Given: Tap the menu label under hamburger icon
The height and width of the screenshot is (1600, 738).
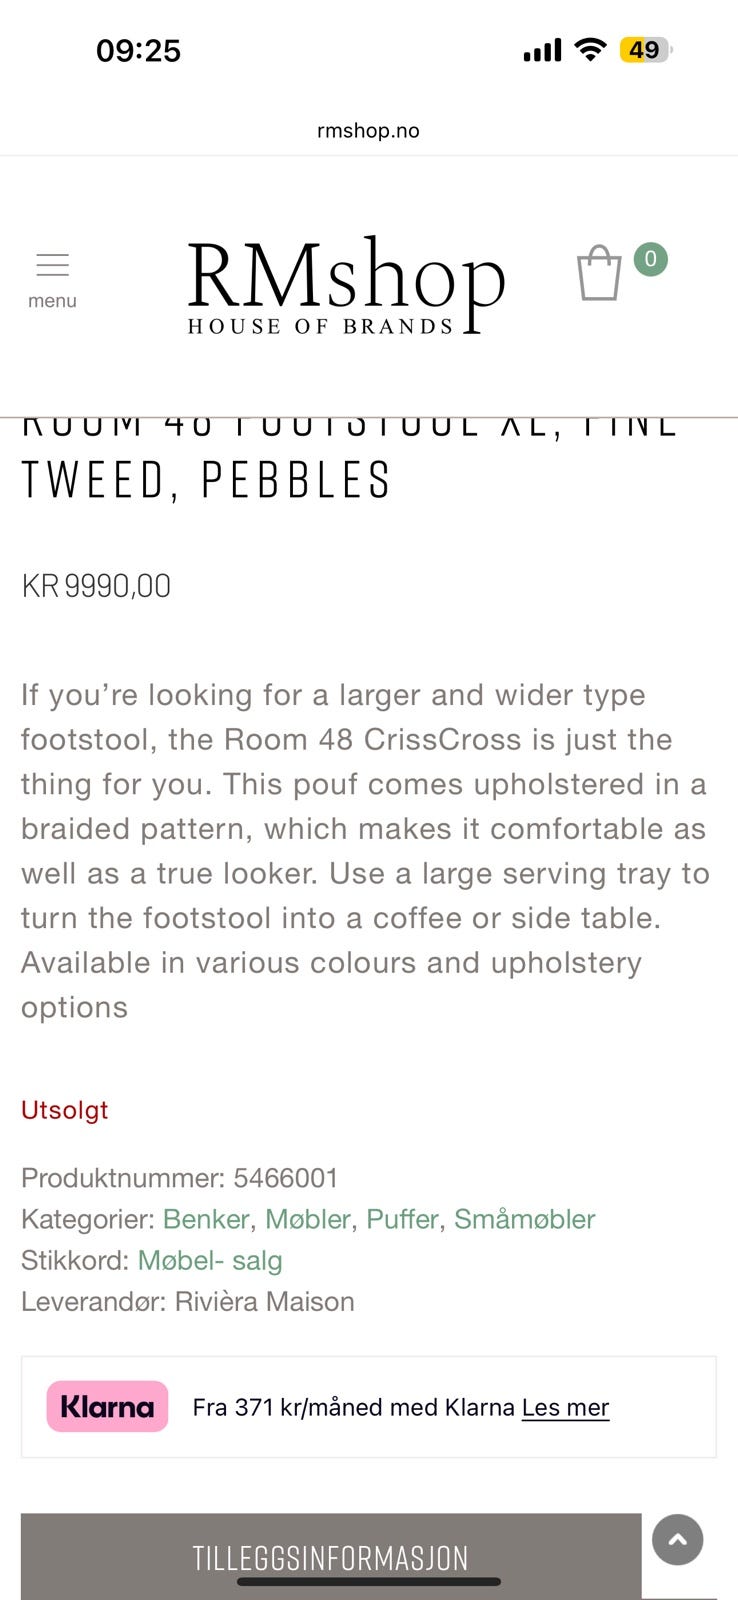Looking at the screenshot, I should [x=52, y=301].
